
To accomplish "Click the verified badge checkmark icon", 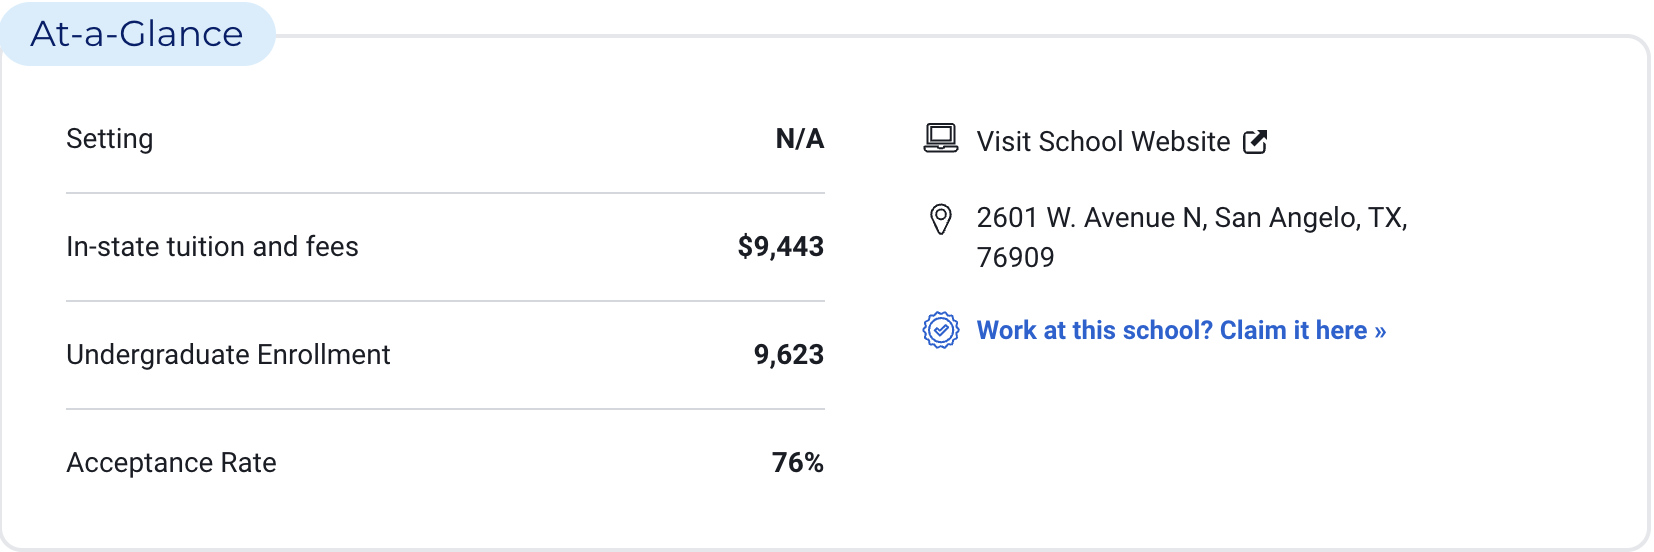I will [x=940, y=330].
